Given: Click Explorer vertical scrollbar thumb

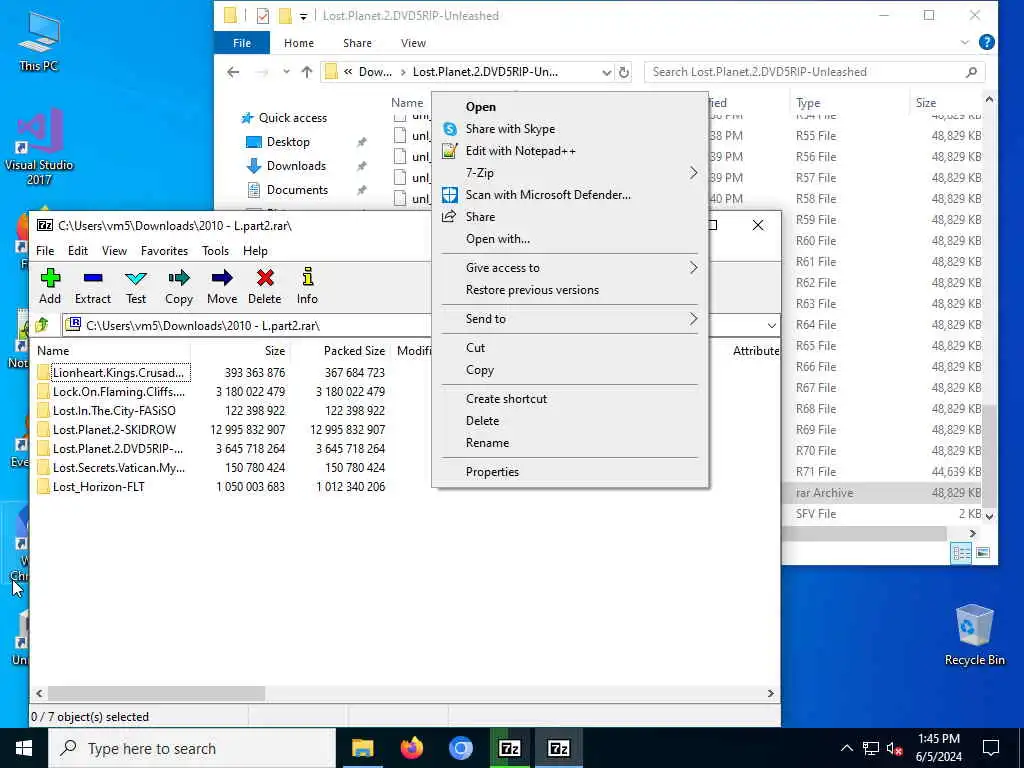Looking at the screenshot, I should [x=989, y=455].
